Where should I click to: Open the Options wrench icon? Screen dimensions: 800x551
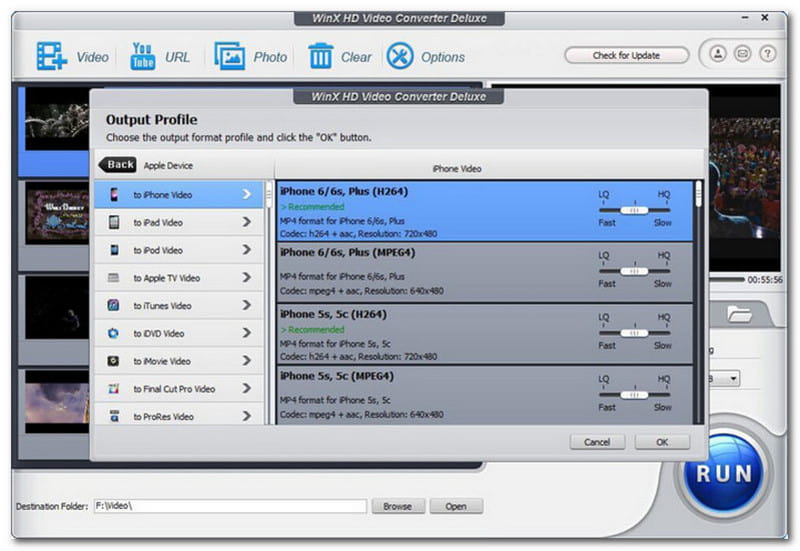400,56
